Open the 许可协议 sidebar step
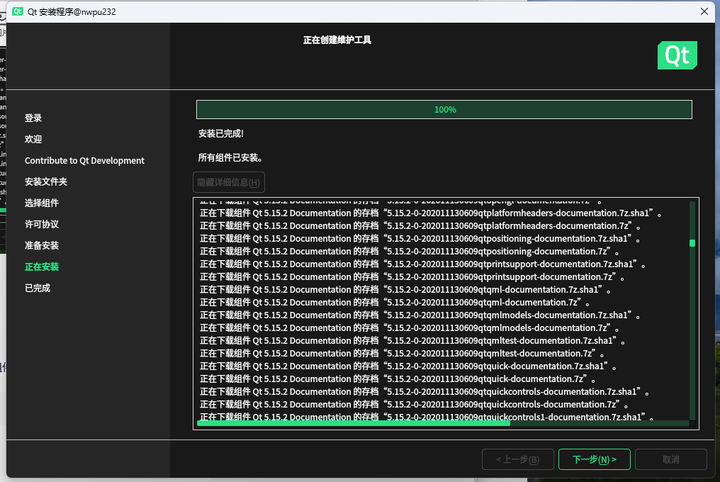Viewport: 720px width, 482px height. pos(41,224)
